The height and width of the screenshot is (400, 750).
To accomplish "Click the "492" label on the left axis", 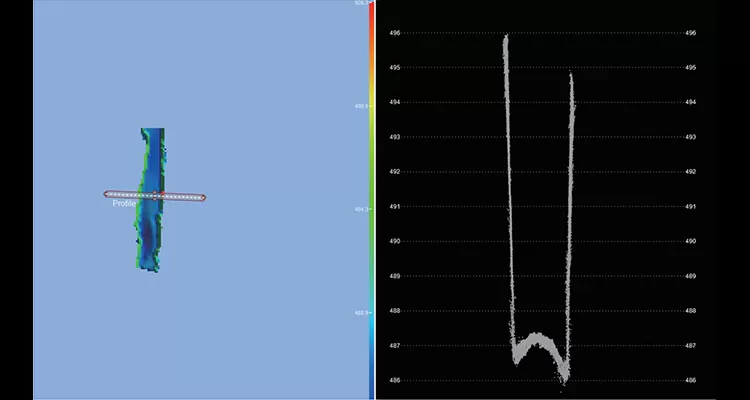I will coord(395,172).
